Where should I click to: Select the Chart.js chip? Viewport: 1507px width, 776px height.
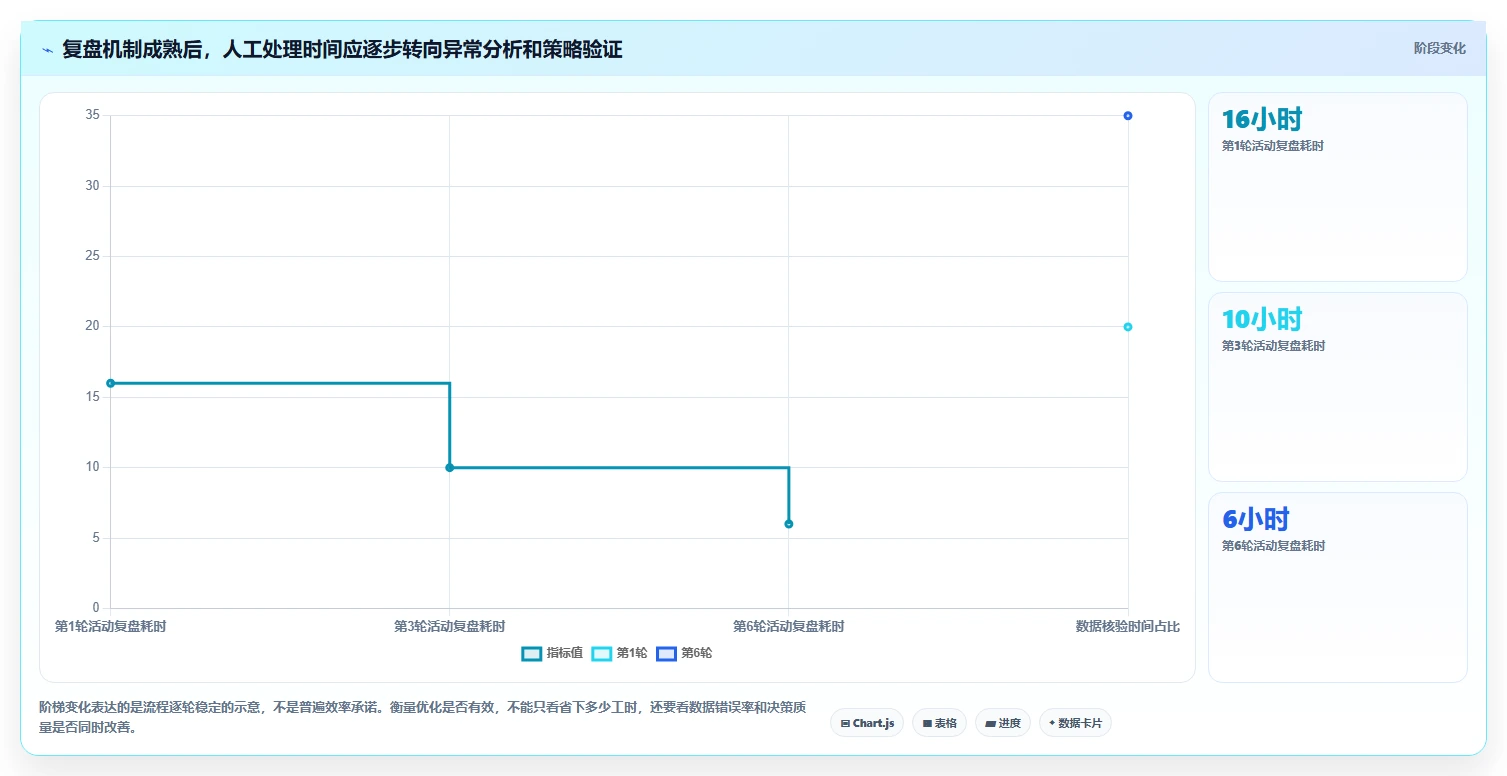867,723
